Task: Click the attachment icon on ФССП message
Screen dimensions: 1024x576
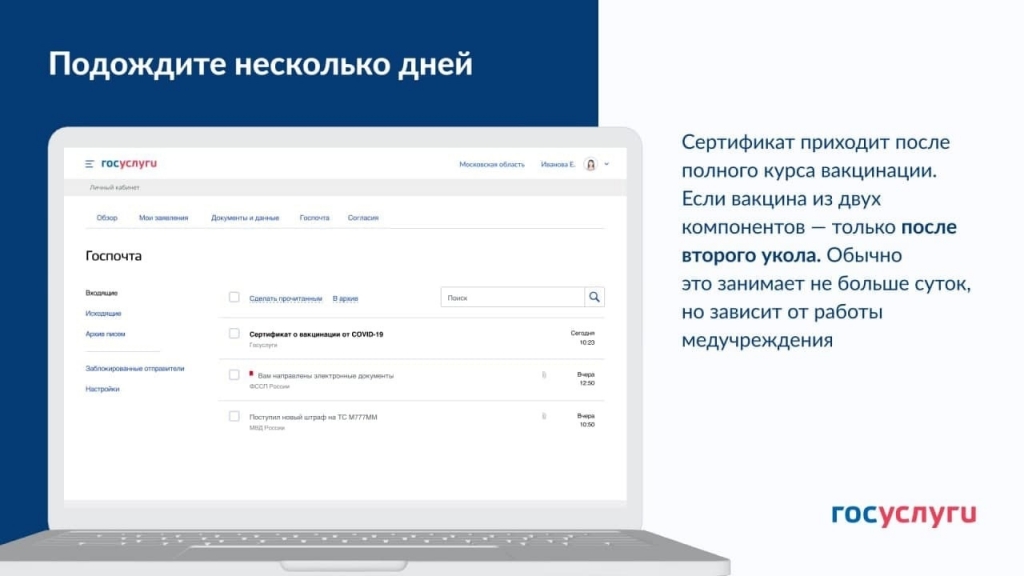Action: click(544, 375)
